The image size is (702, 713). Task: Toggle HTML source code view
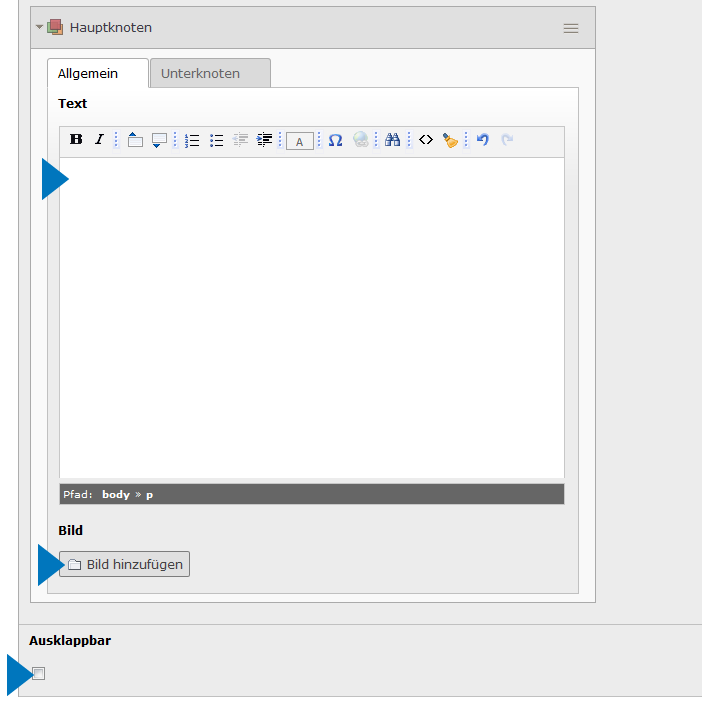point(426,140)
